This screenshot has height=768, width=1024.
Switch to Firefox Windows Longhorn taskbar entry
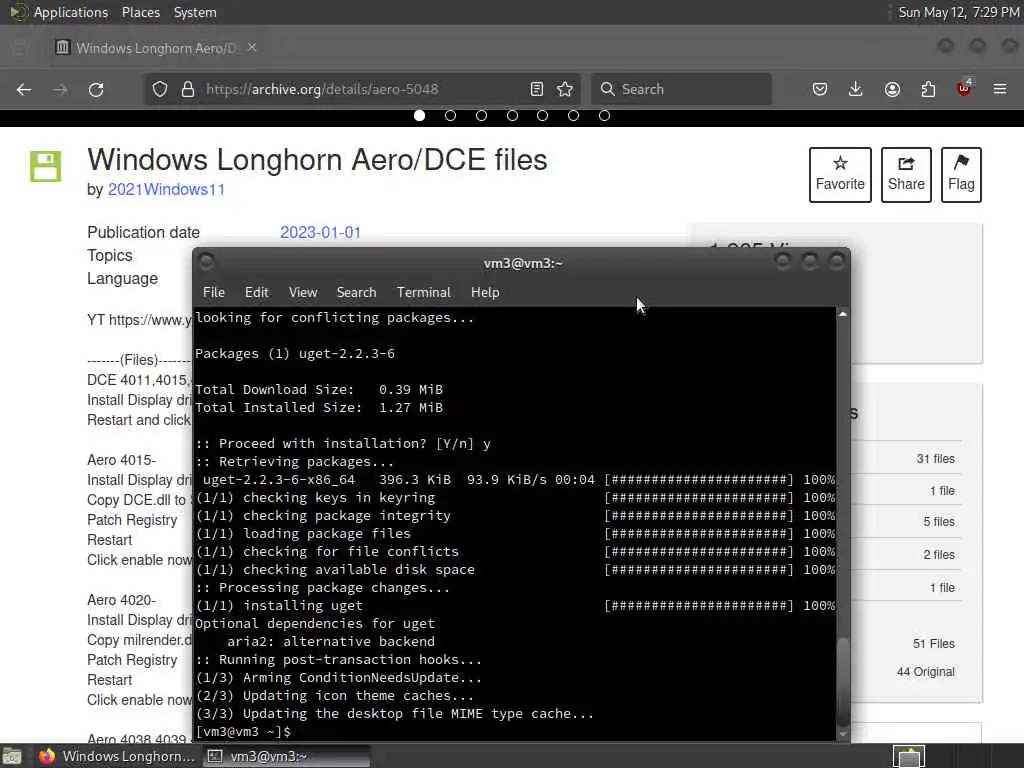[x=118, y=756]
